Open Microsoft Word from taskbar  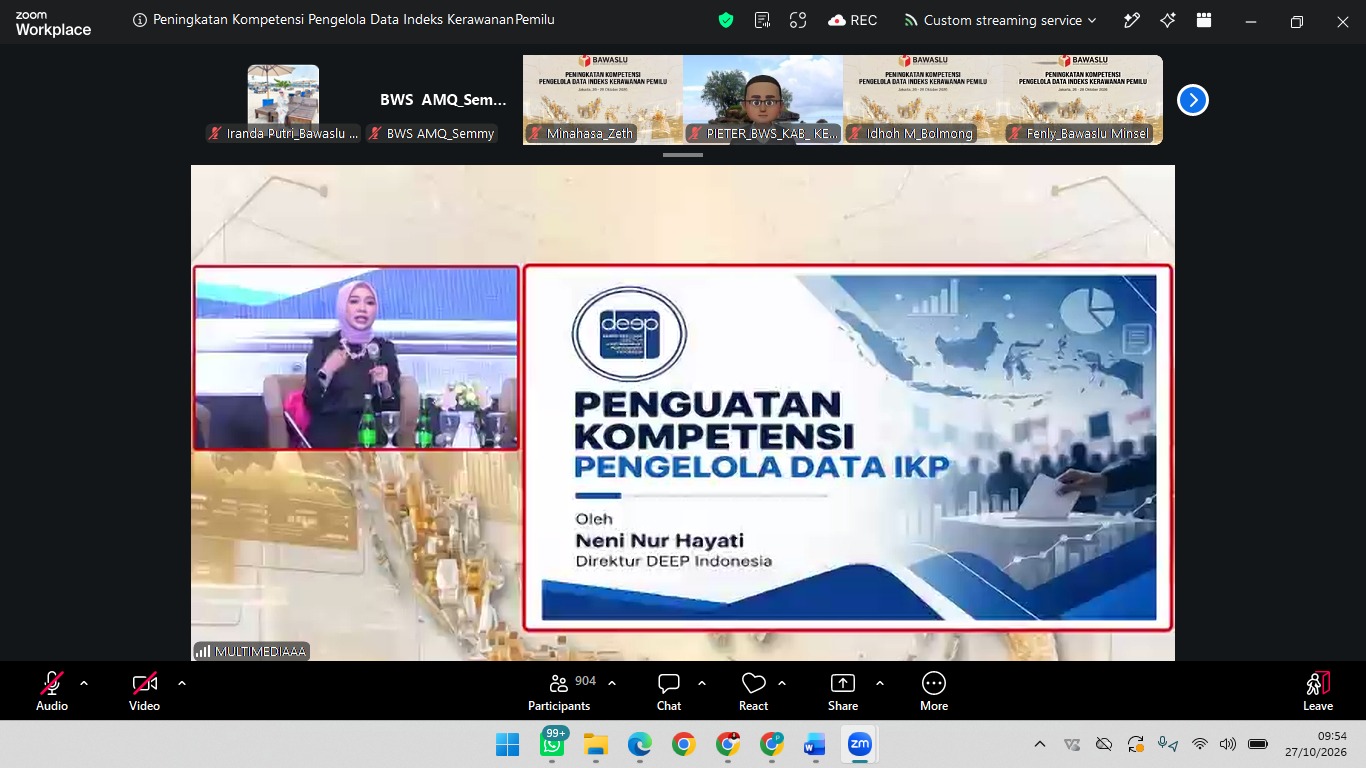815,744
